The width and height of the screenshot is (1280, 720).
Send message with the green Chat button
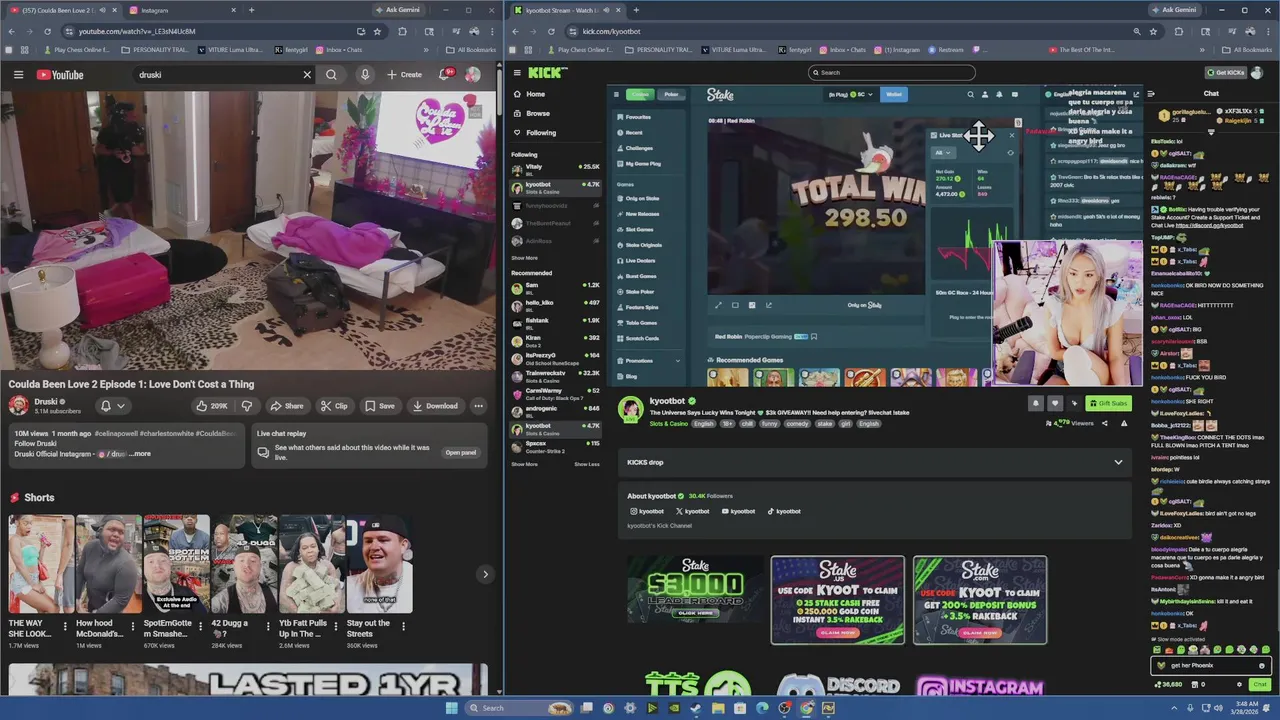click(x=1260, y=685)
